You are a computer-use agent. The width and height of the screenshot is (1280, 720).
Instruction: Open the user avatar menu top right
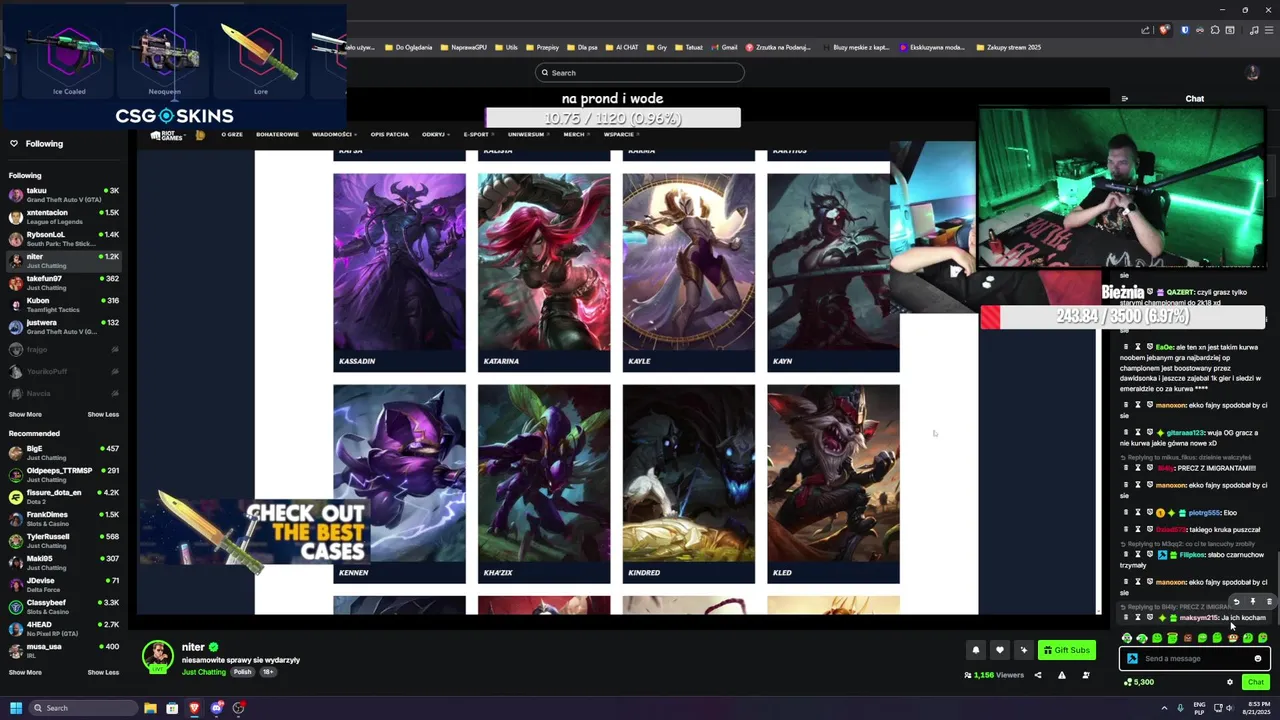1252,72
